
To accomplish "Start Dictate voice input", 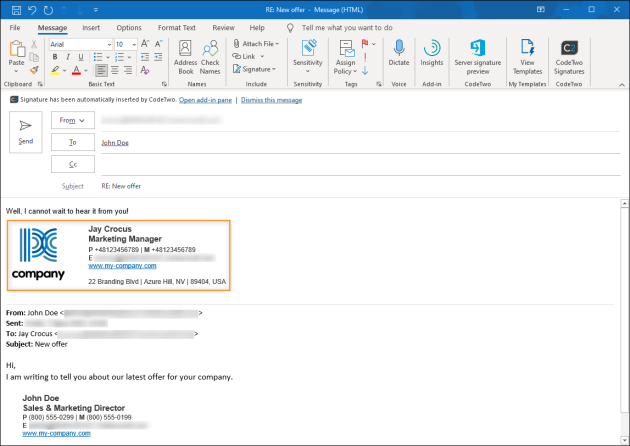I will tap(399, 53).
